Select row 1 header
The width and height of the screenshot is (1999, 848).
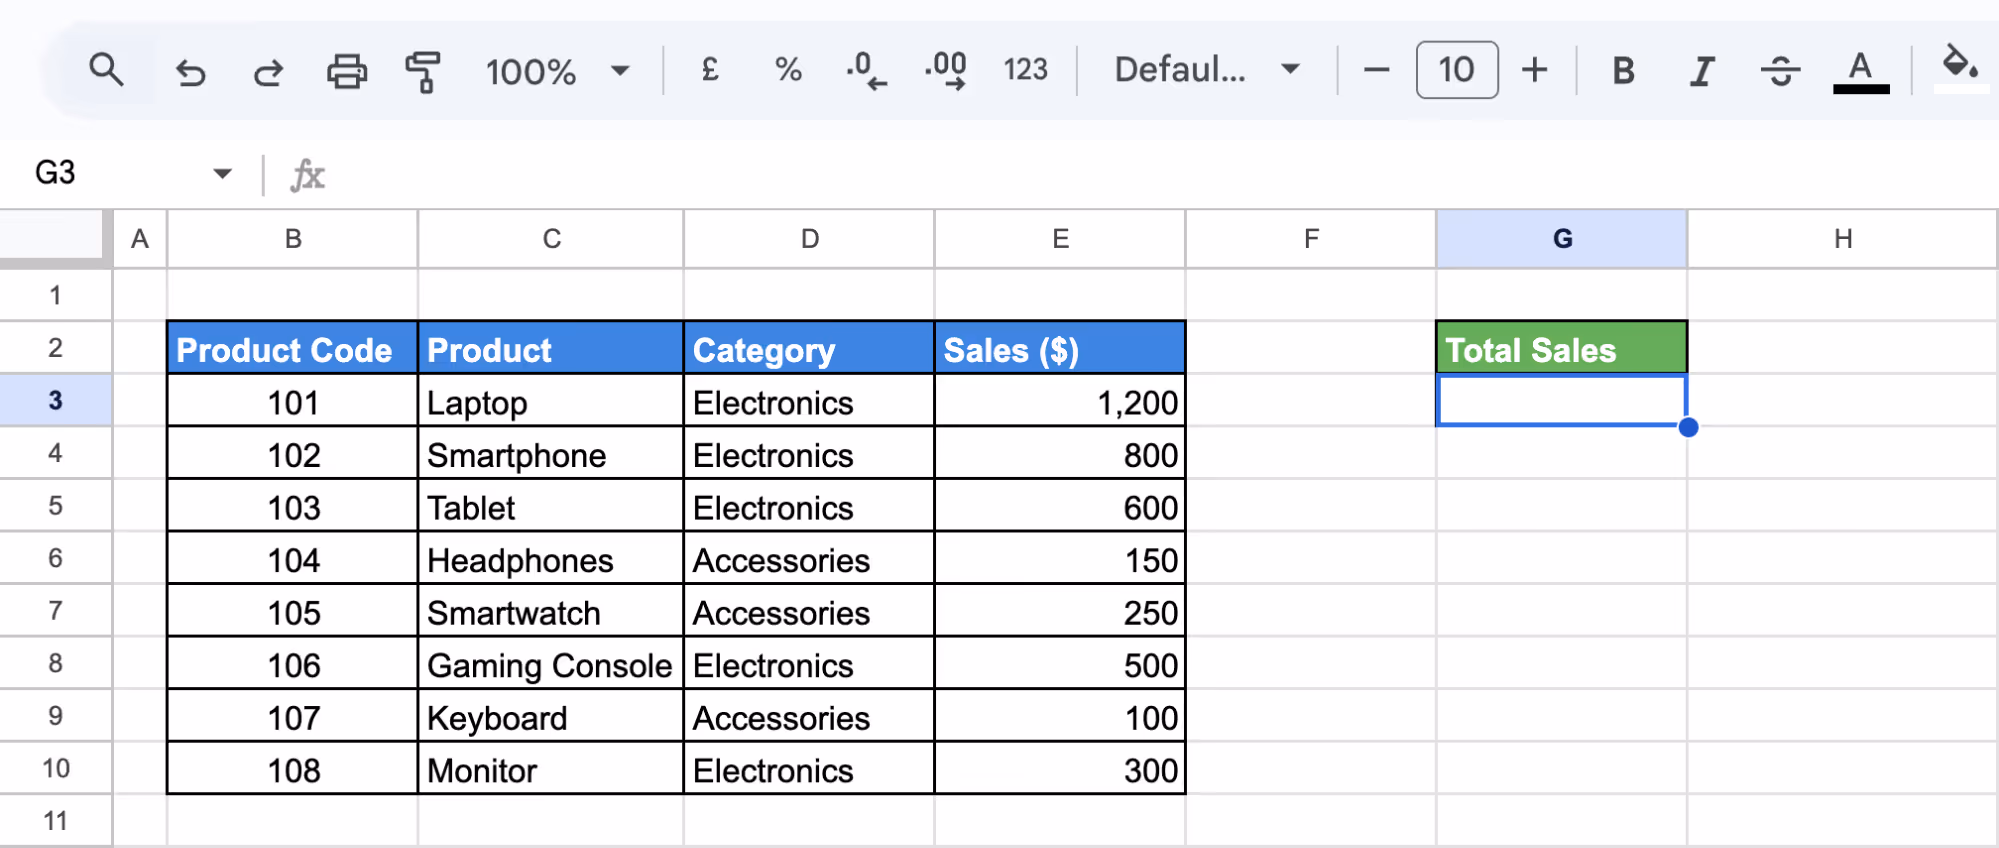tap(55, 295)
